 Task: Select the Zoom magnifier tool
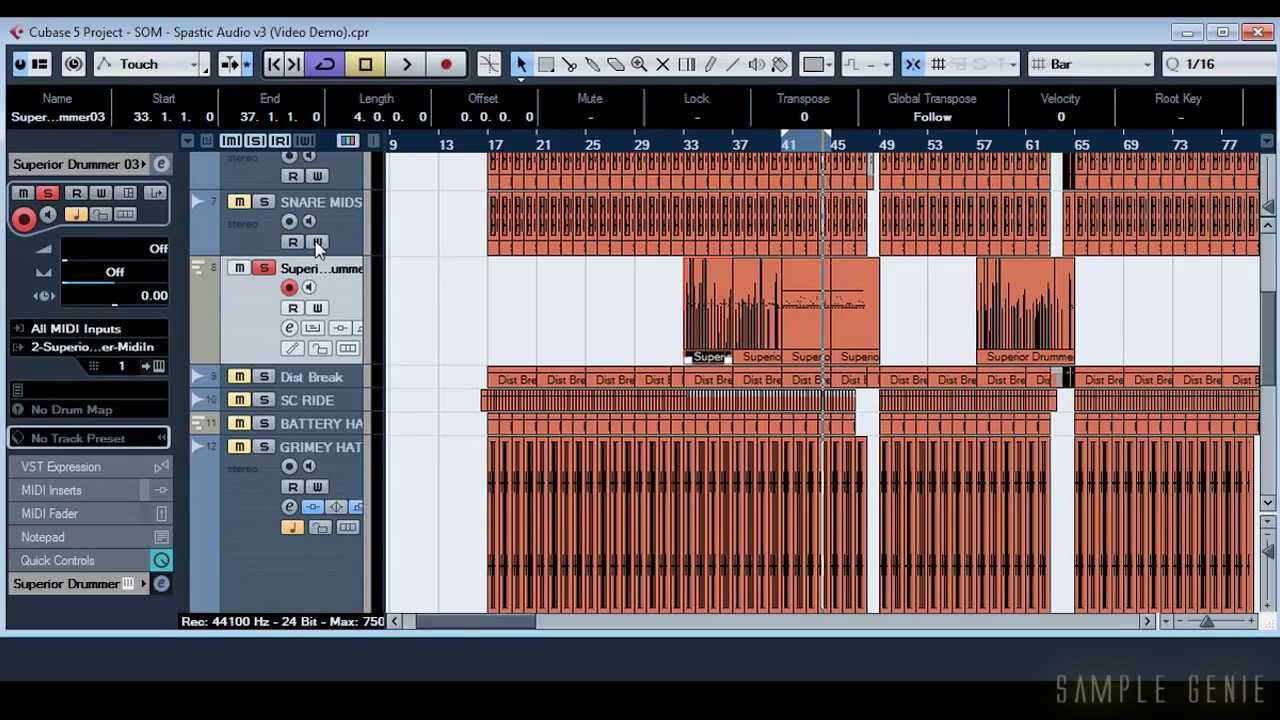(x=639, y=64)
